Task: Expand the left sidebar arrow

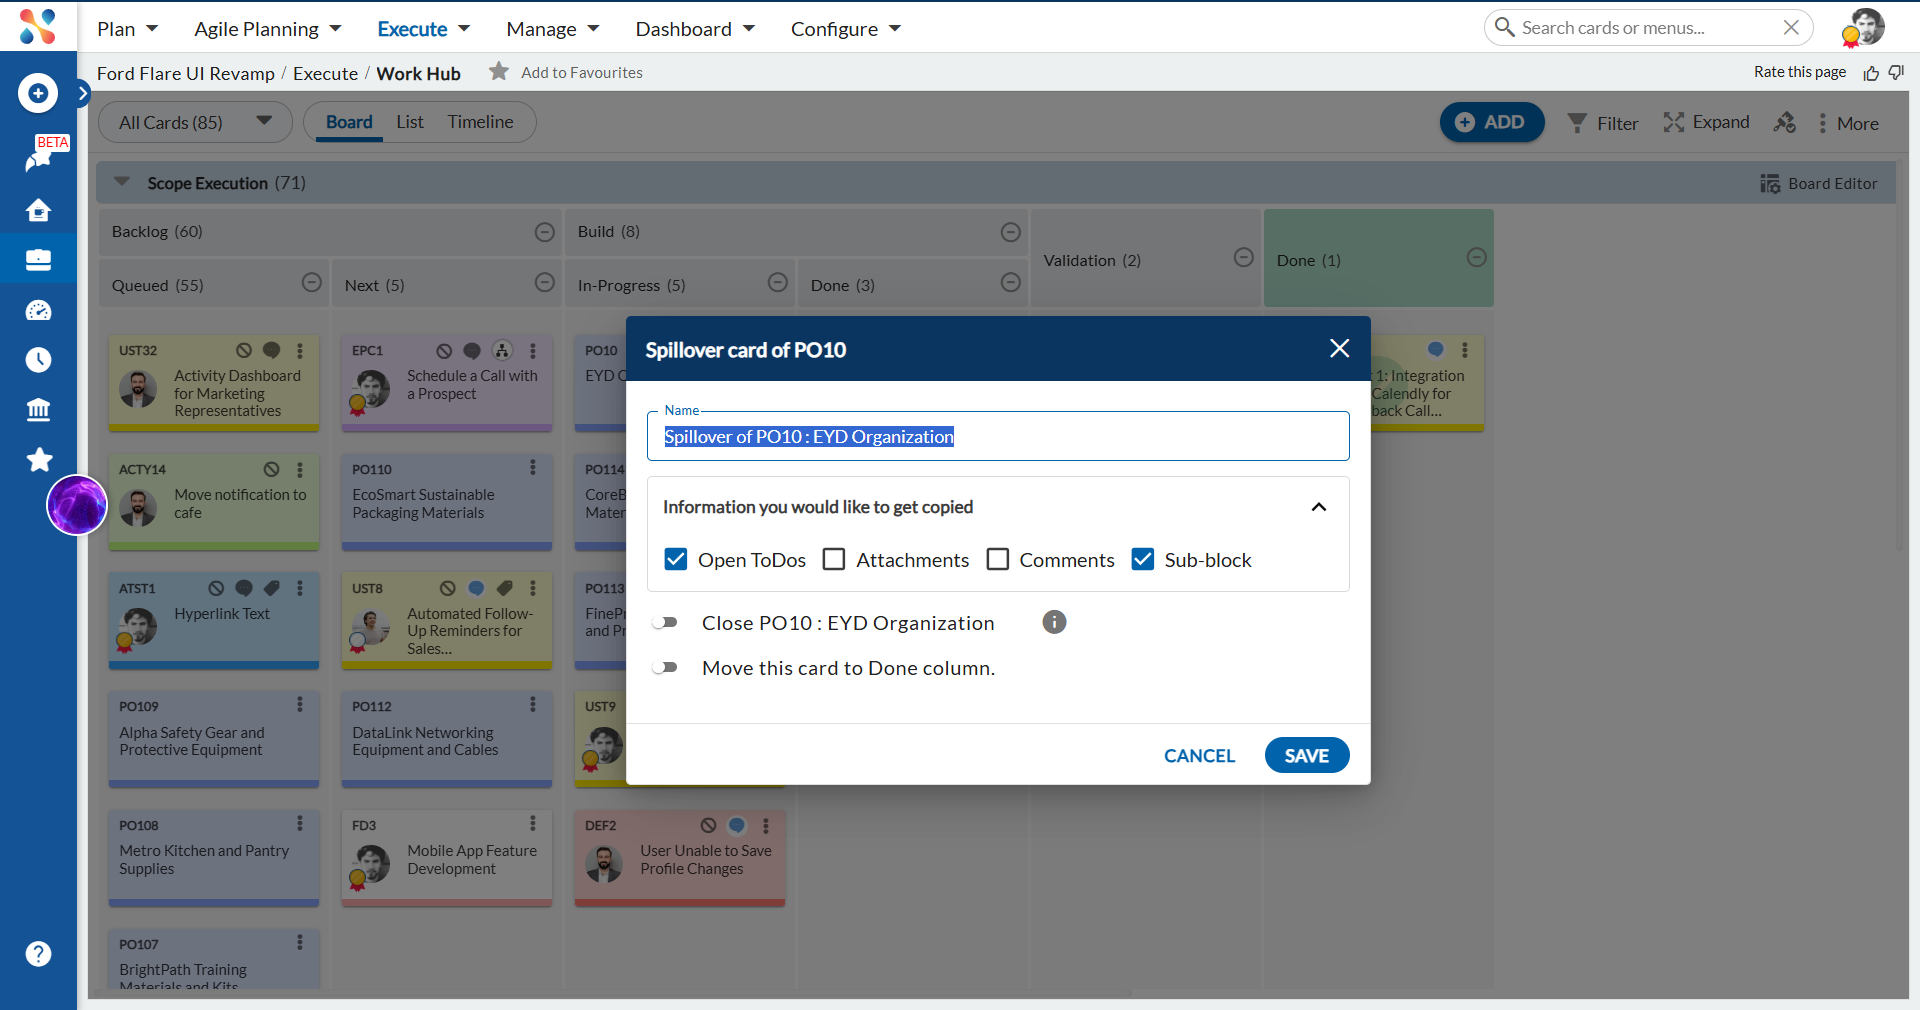Action: click(x=83, y=93)
